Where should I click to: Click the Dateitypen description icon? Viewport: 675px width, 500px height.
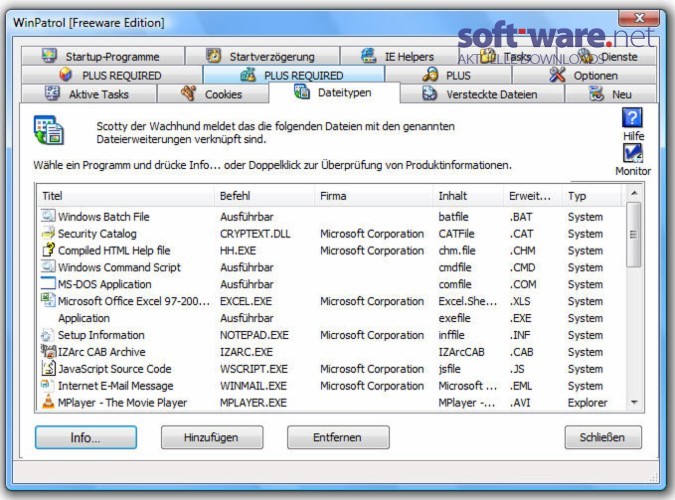(x=49, y=130)
